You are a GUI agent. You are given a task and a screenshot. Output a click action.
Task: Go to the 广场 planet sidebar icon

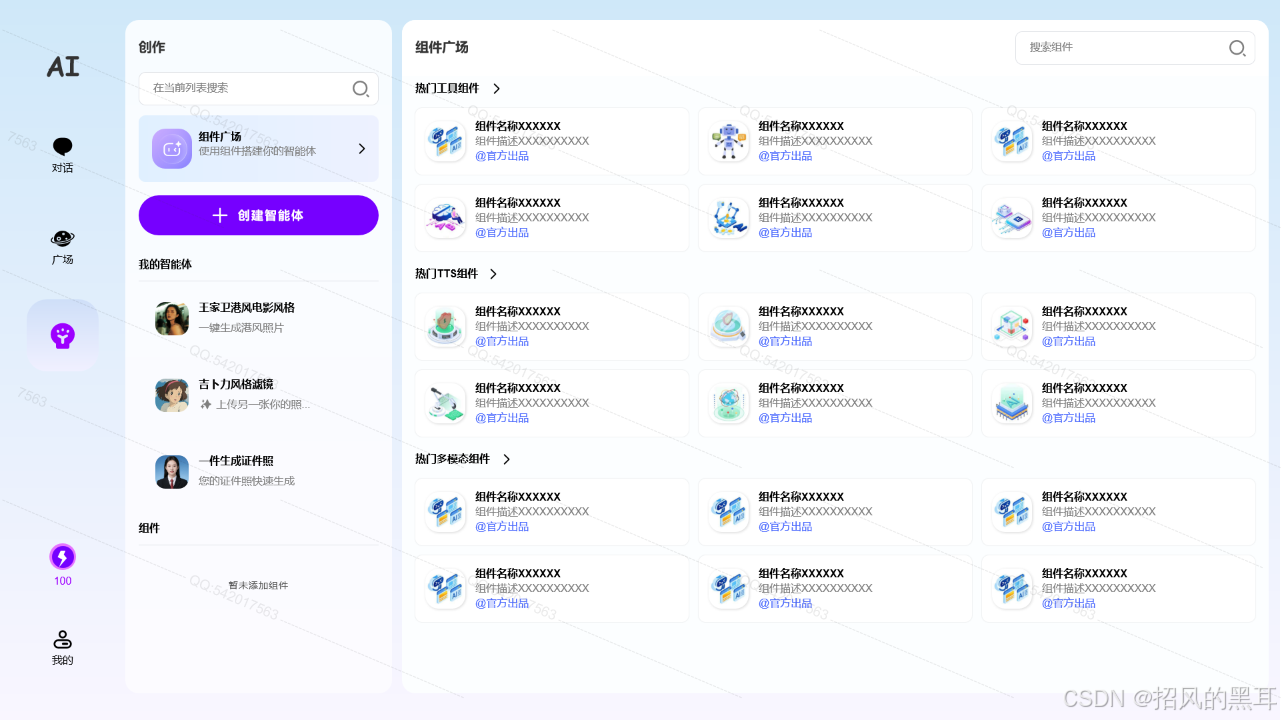(x=62, y=238)
